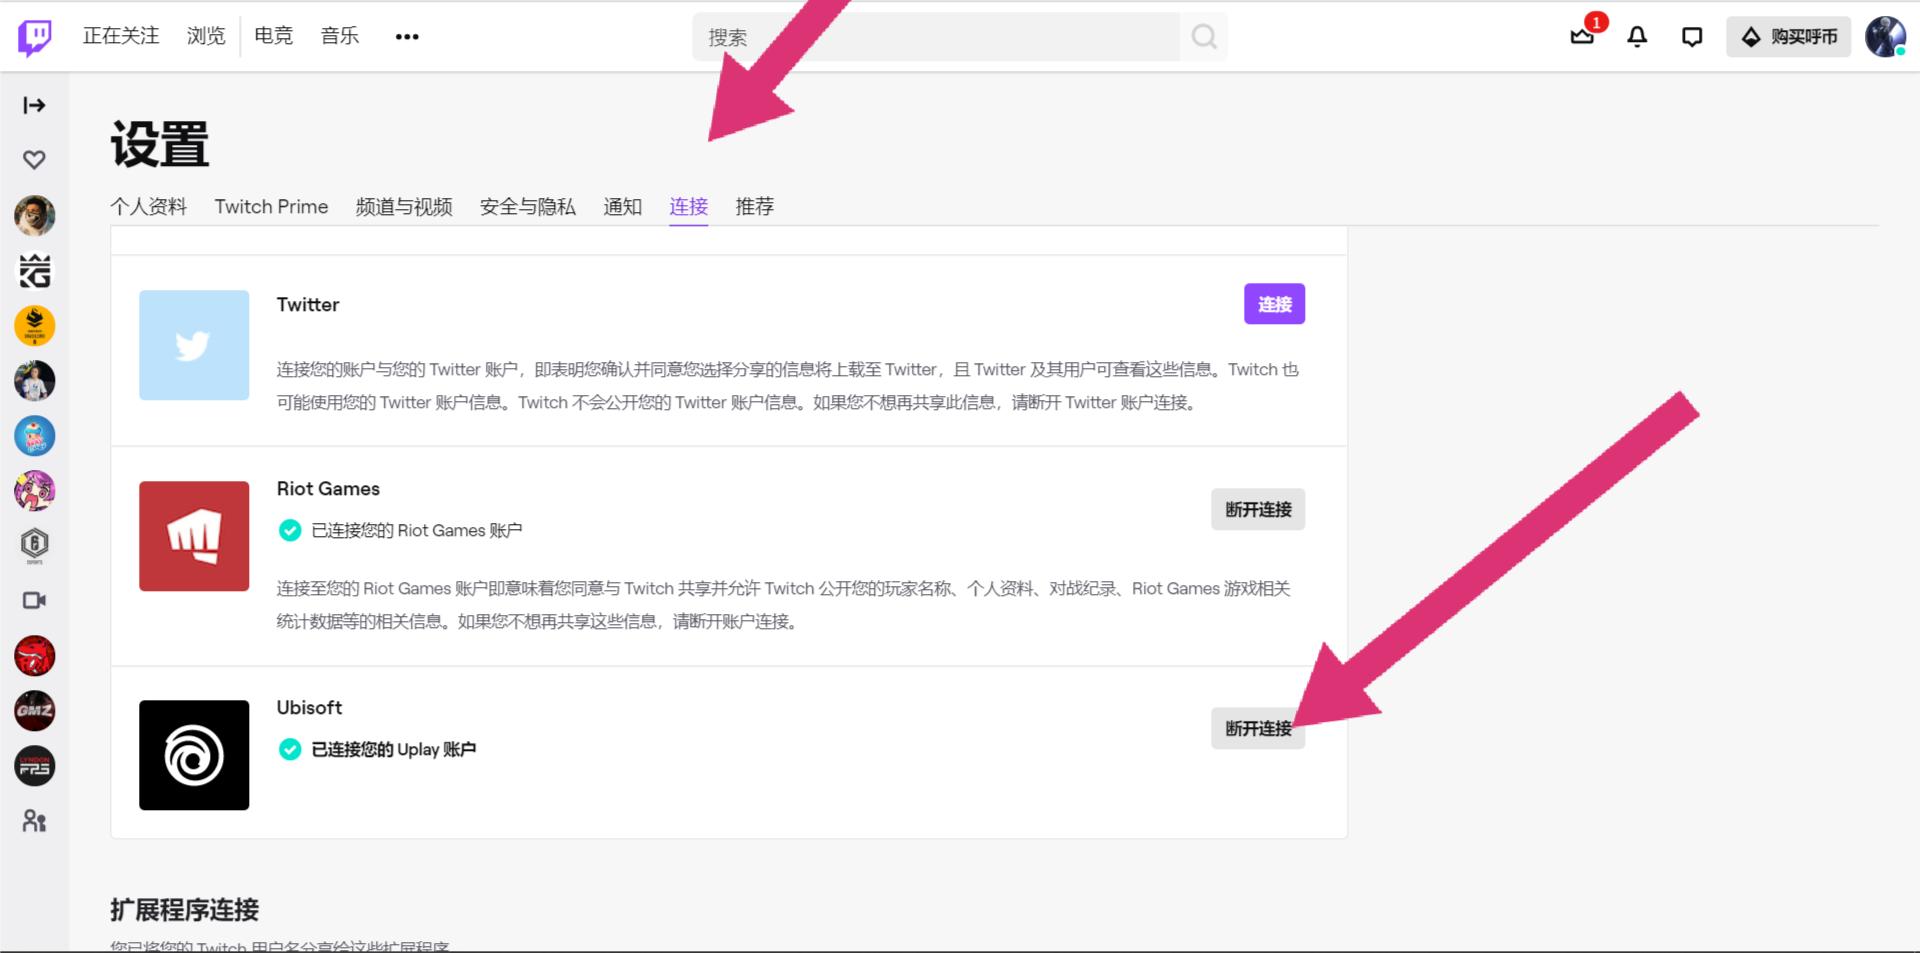Open the GMZ avatar channel
The image size is (1920, 953).
34,711
